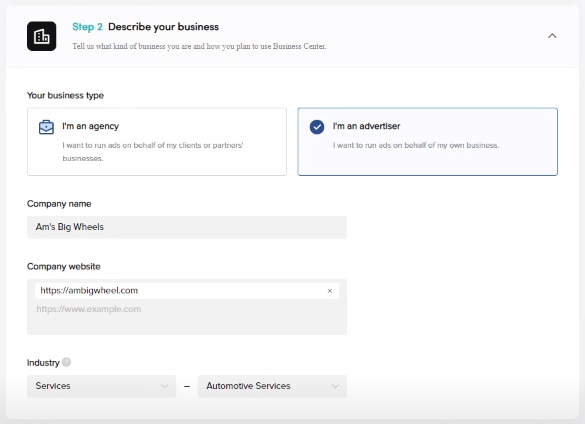Clear the ambigwheel.com website entry

[330, 291]
